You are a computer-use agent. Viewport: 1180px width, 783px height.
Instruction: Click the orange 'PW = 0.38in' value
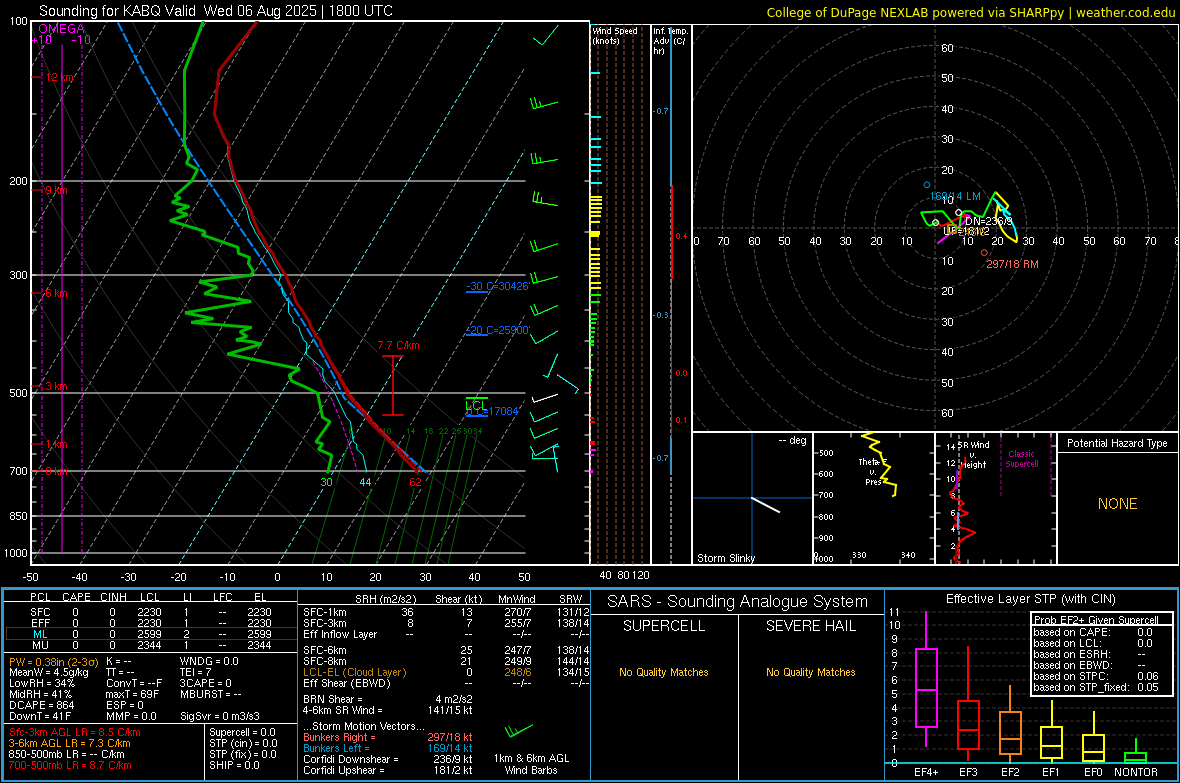tap(51, 661)
